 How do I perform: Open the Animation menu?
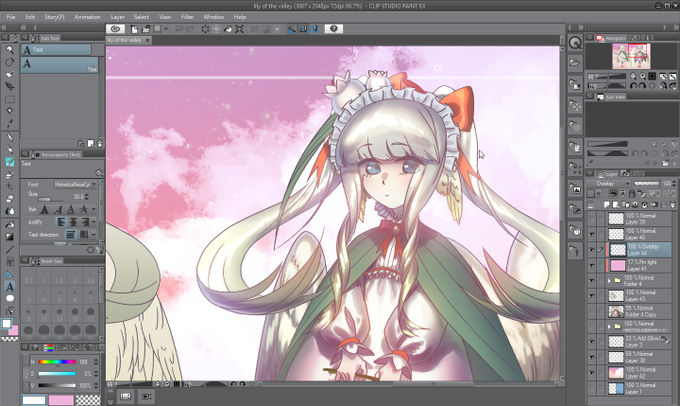[x=87, y=17]
